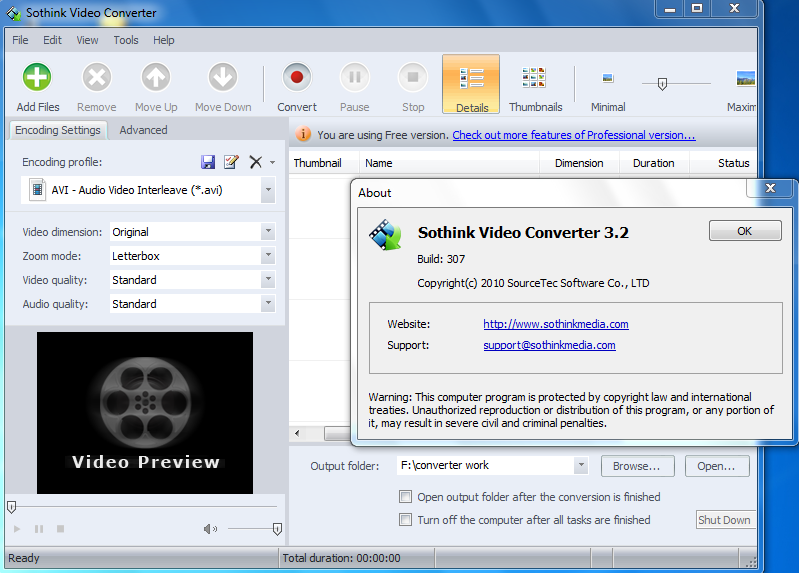Start conversion with the Convert icon

pos(297,77)
